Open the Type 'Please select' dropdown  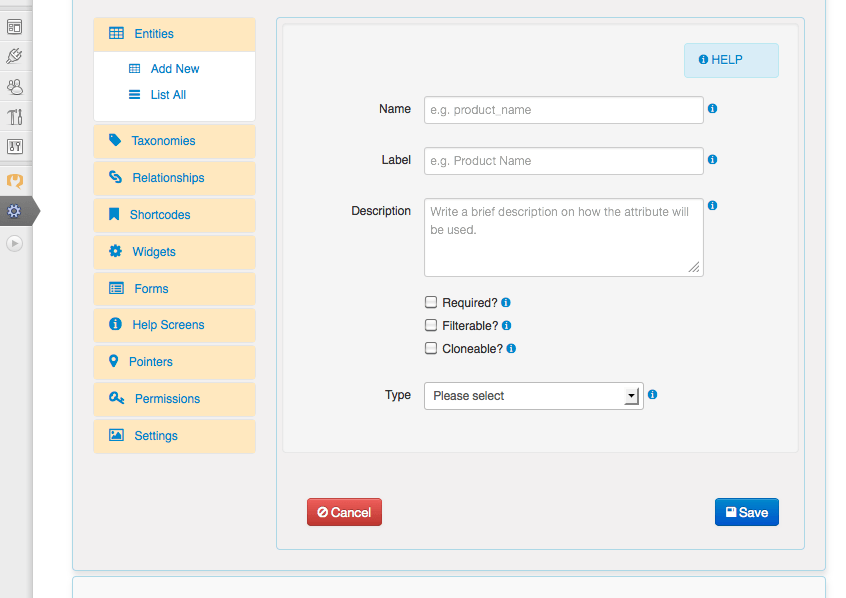[x=532, y=396]
